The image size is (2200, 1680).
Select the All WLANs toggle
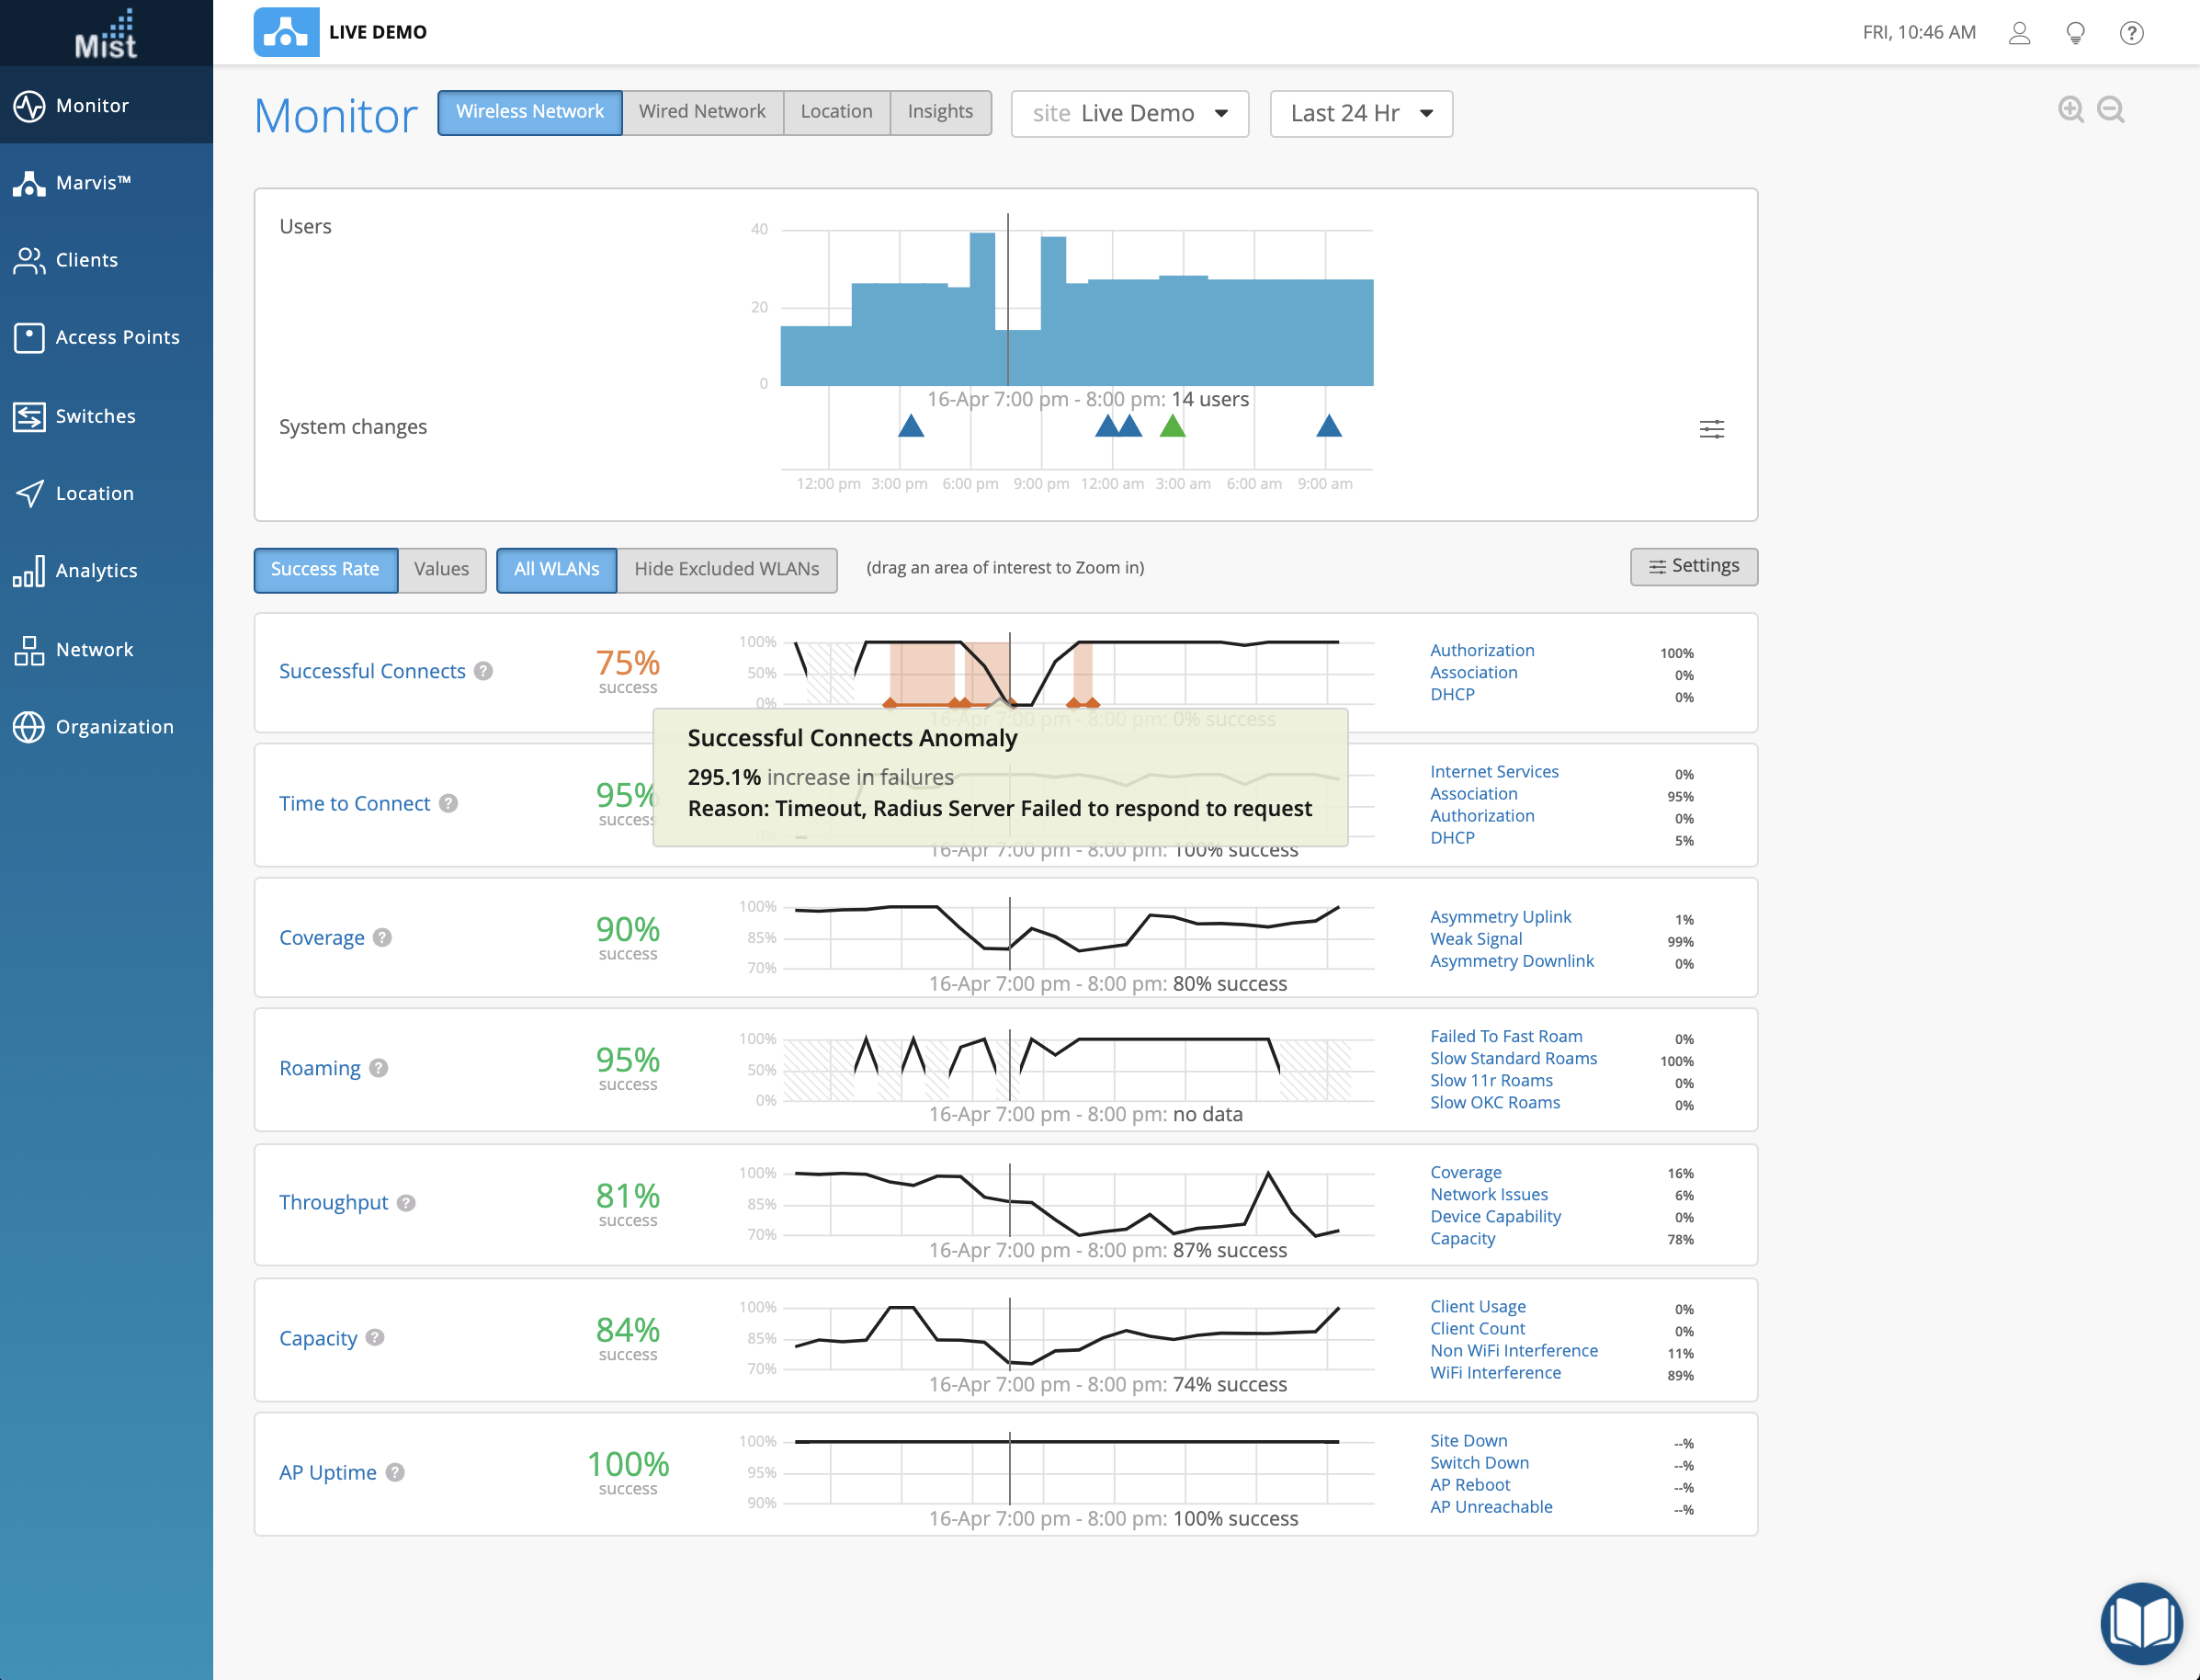(x=556, y=569)
